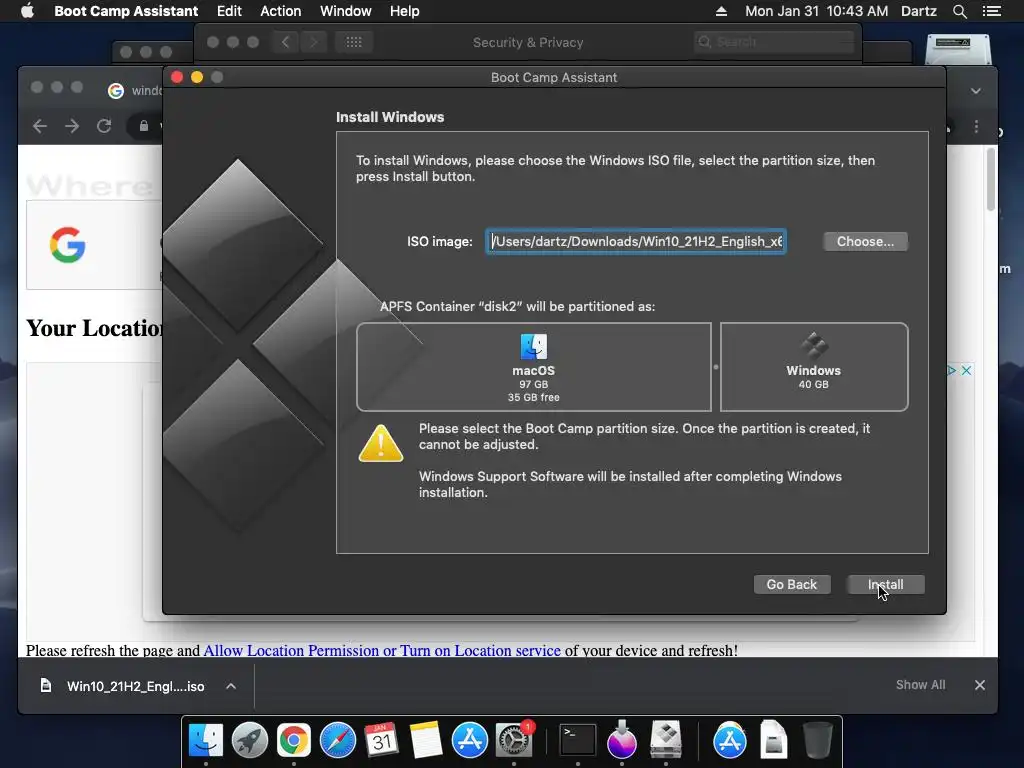Viewport: 1024px width, 768px height.
Task: Click Show All downloads in Chrome
Action: 920,684
